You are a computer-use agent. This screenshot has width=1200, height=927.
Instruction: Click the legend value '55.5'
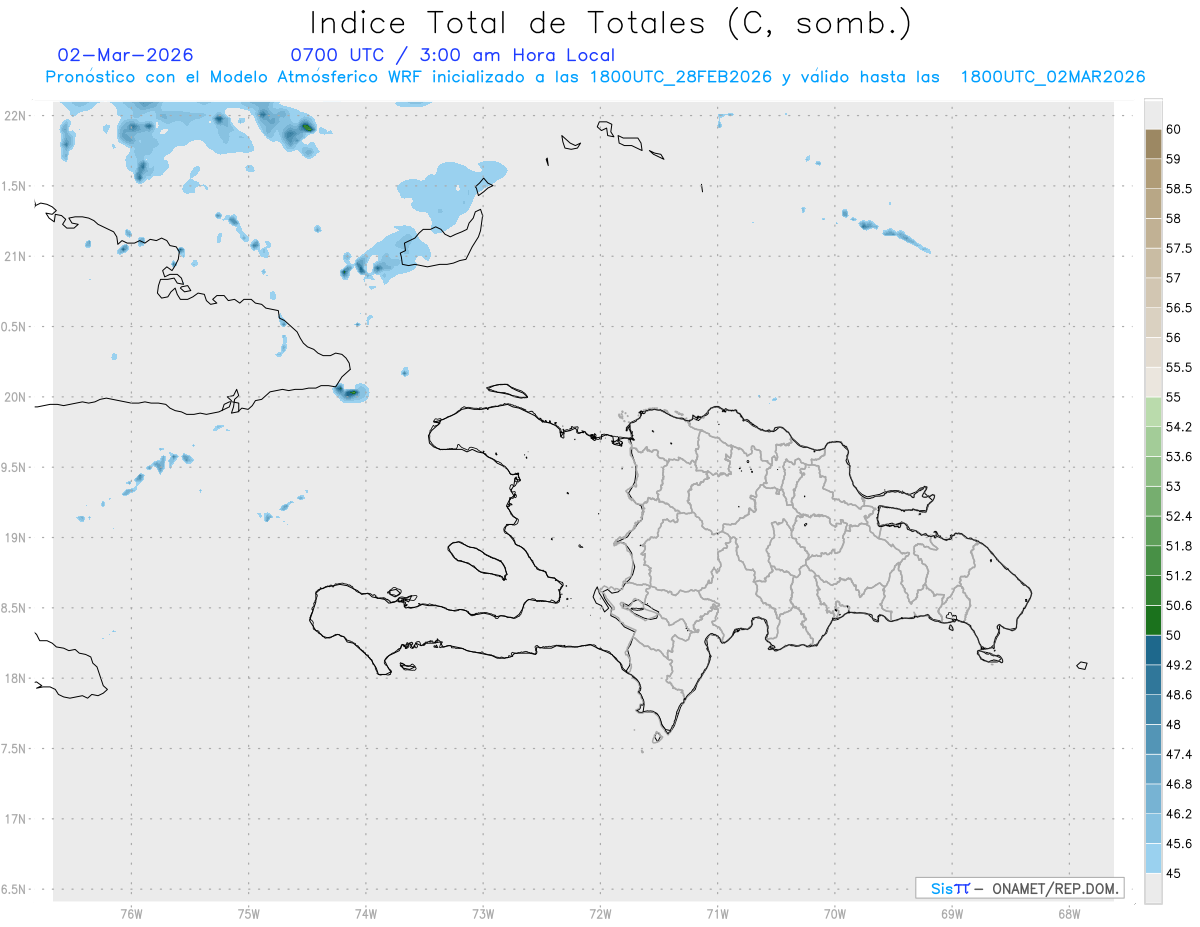(x=1179, y=367)
